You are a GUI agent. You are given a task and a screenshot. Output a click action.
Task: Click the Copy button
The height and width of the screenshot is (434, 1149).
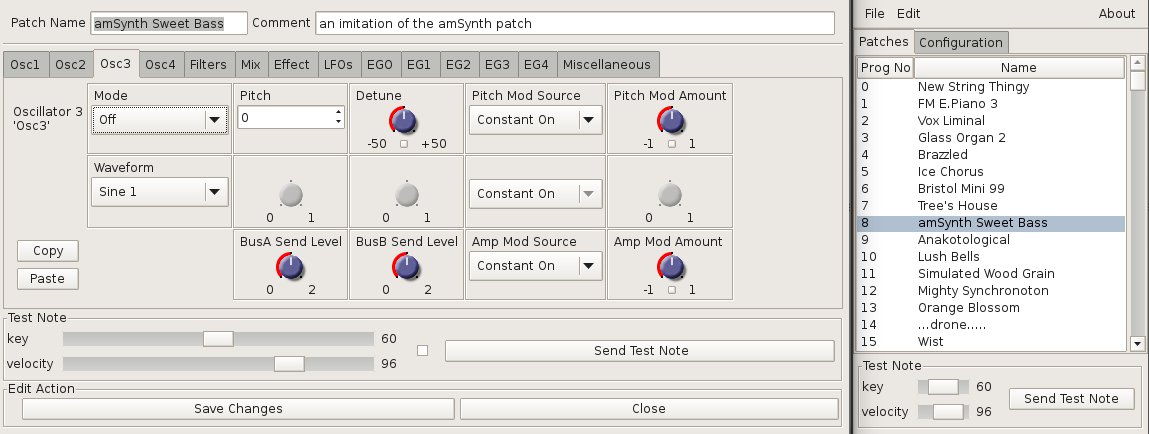point(48,251)
